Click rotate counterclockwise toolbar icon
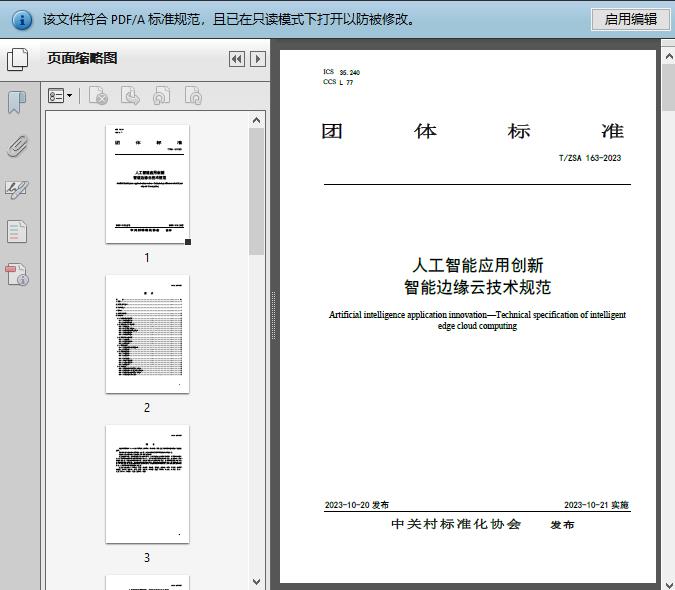 (161, 96)
